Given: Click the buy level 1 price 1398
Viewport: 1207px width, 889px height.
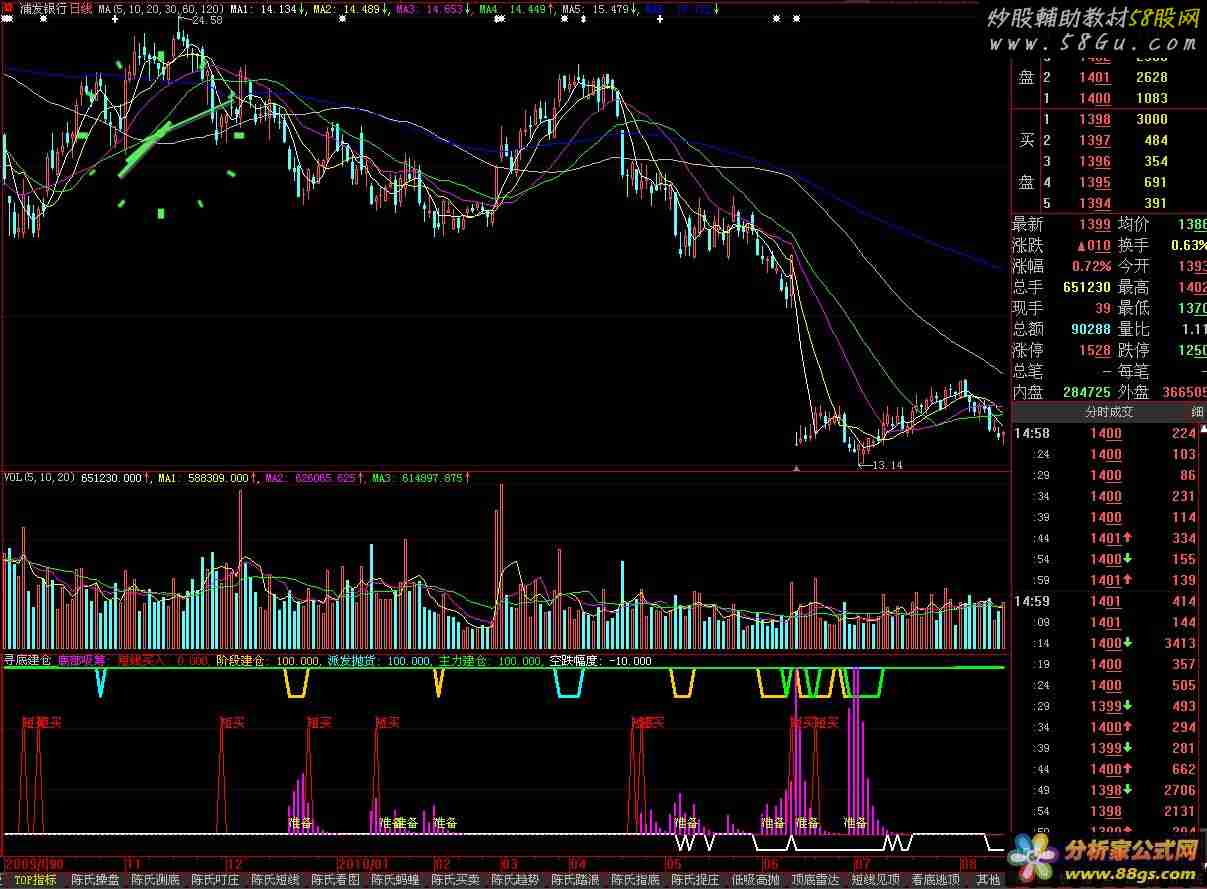Looking at the screenshot, I should [1095, 119].
